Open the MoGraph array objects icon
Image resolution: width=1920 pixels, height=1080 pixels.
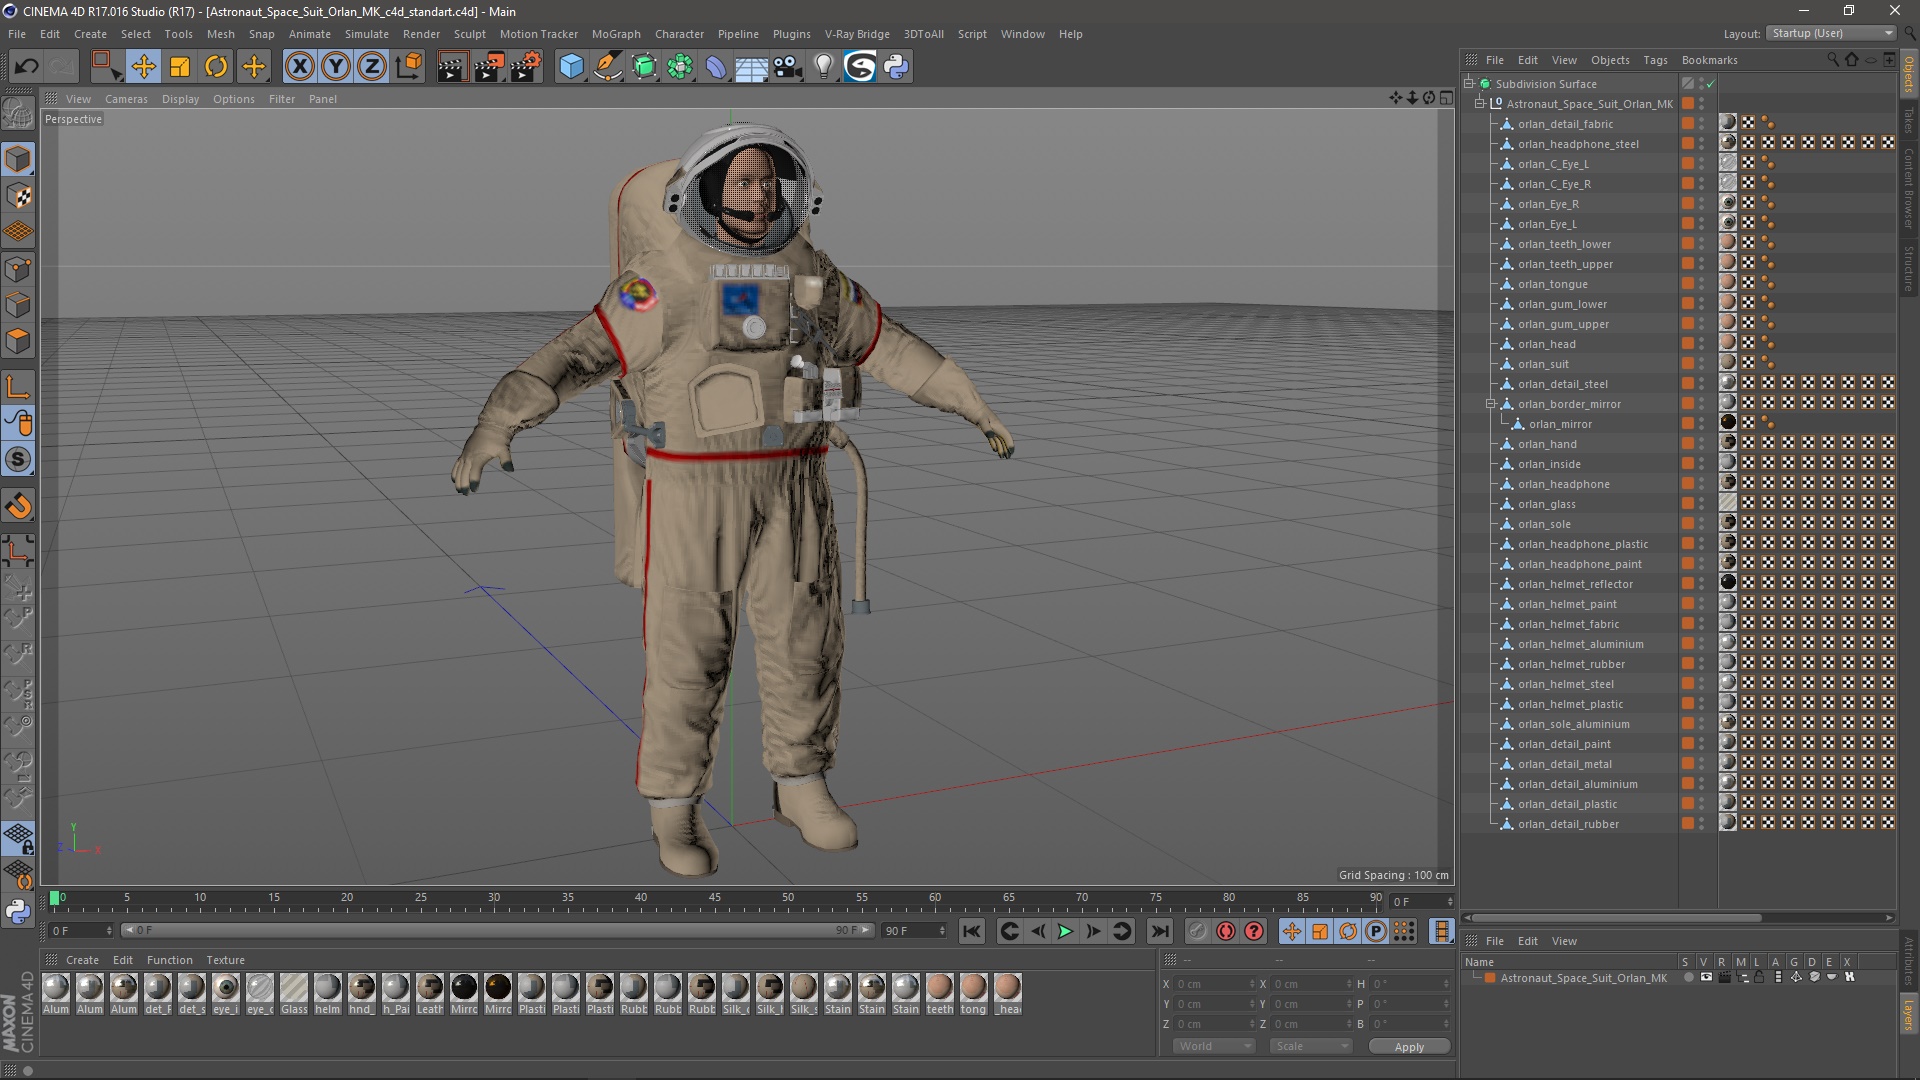pyautogui.click(x=680, y=67)
